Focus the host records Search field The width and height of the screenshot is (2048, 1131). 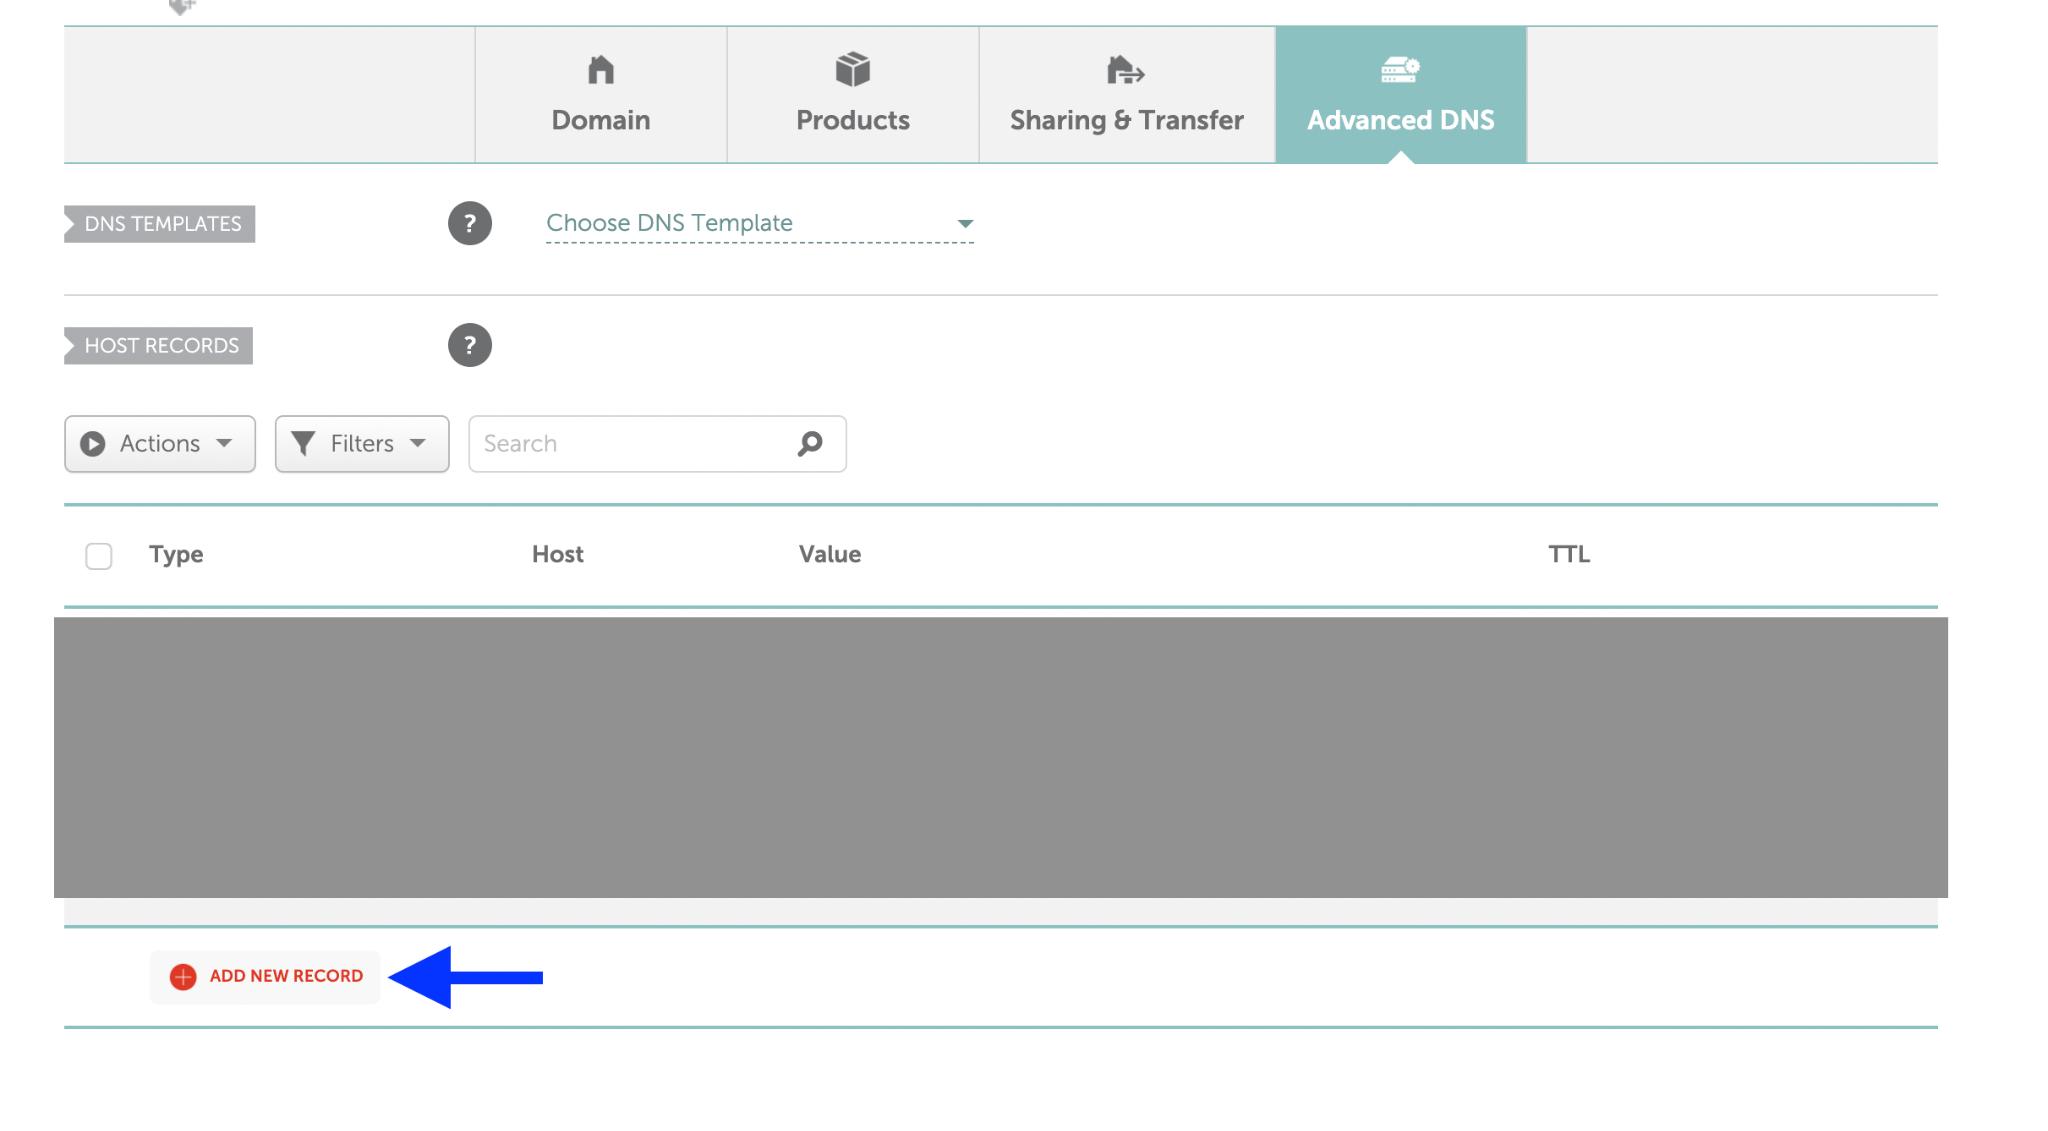630,444
